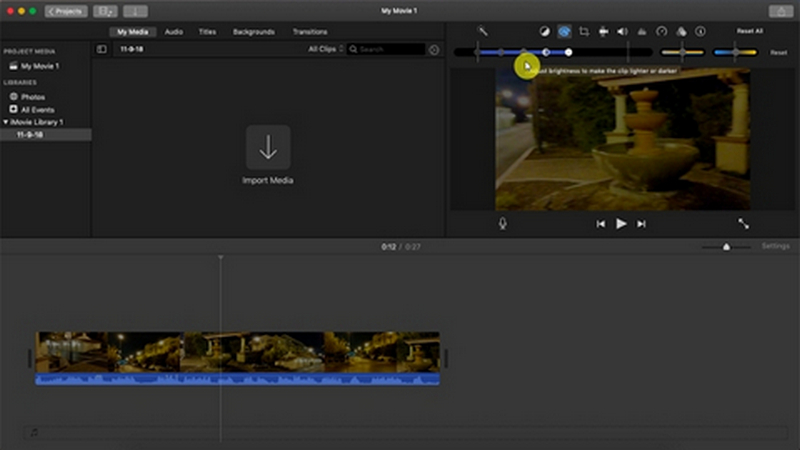Collapse the iMovie Library 1 triangle

[x=6, y=122]
